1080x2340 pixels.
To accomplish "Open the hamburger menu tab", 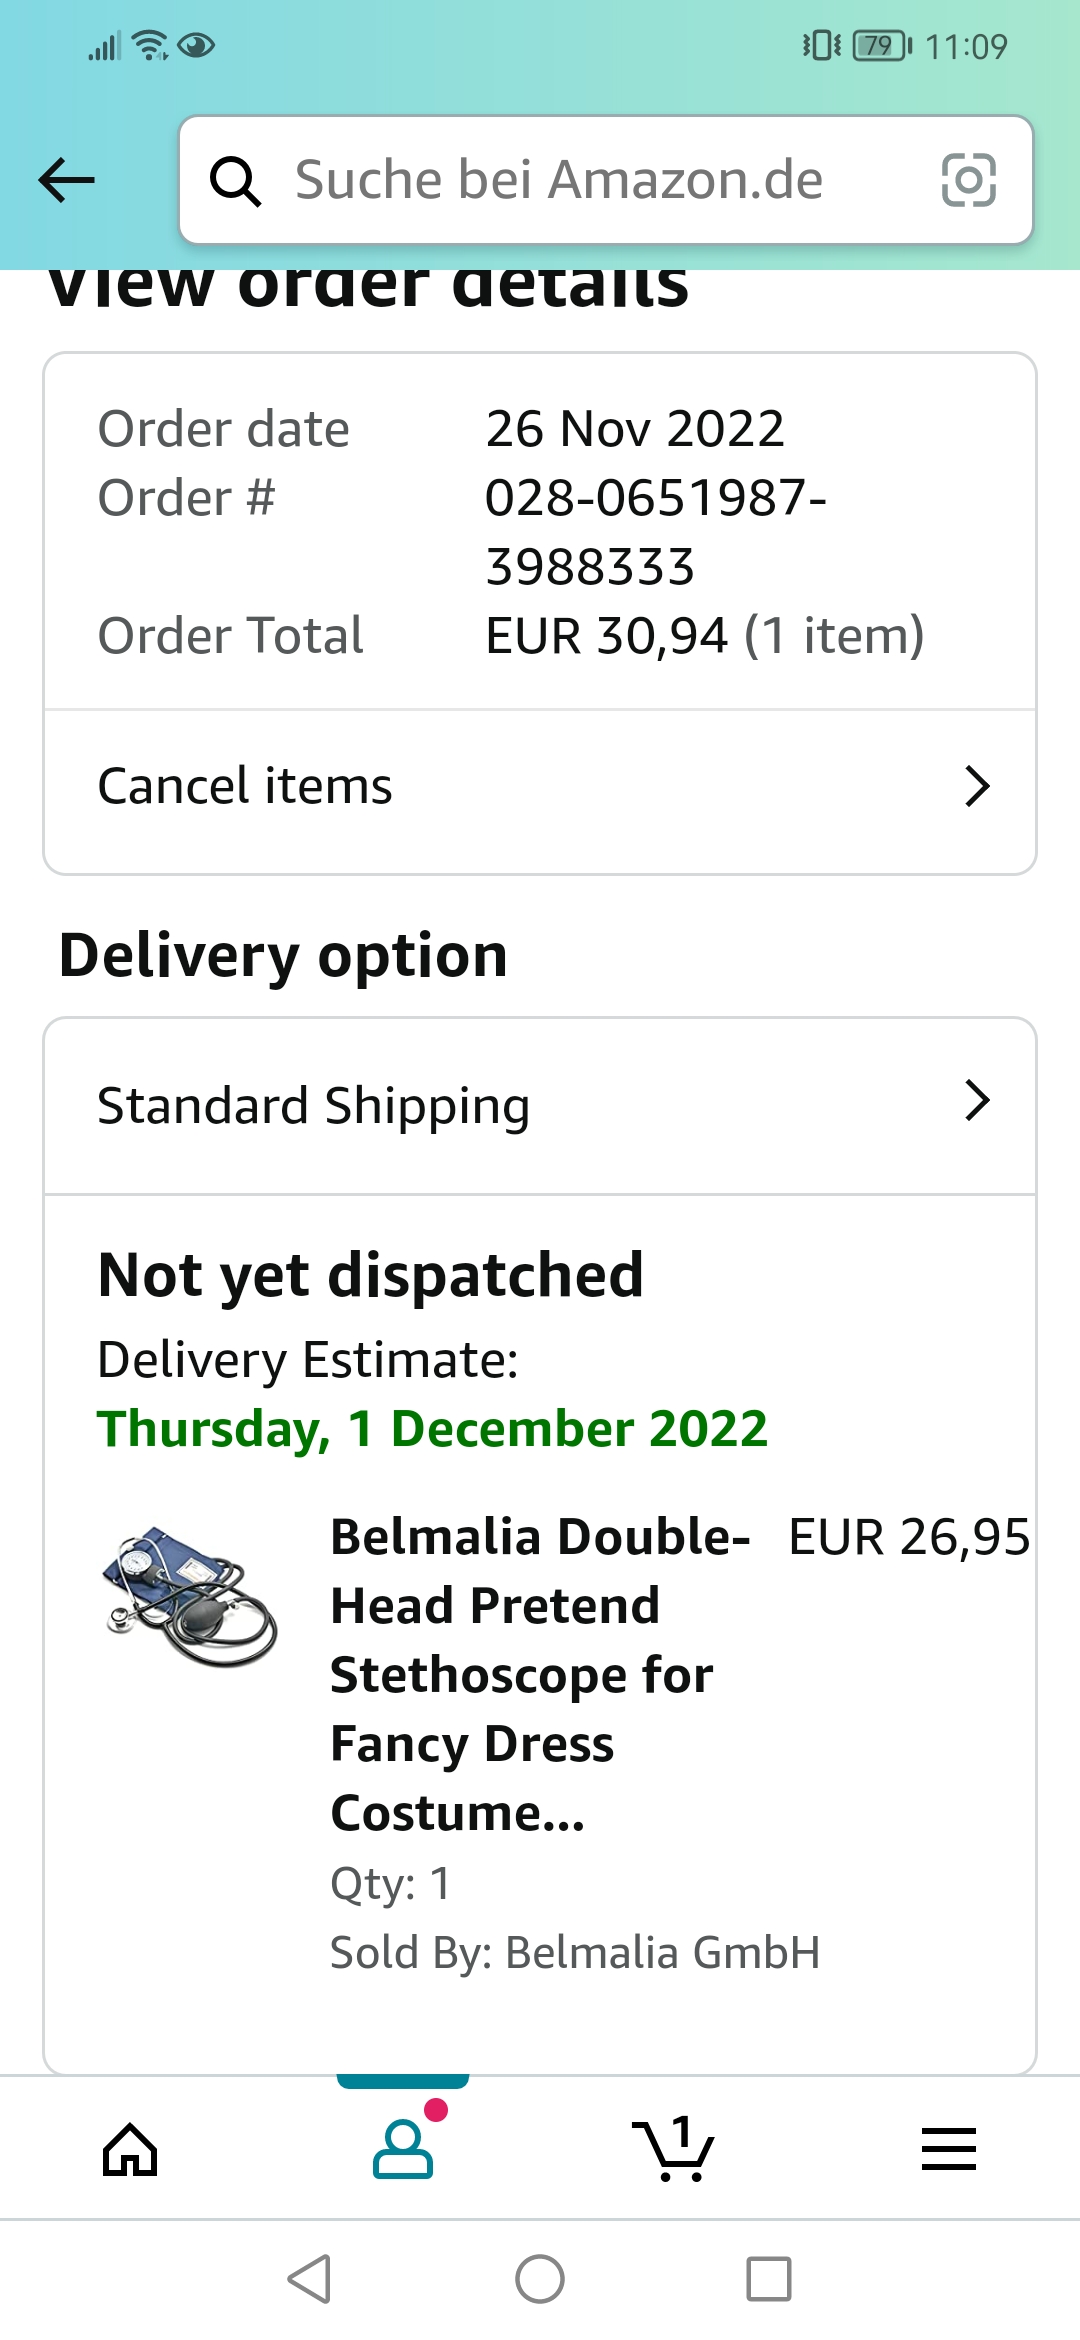I will click(948, 2149).
